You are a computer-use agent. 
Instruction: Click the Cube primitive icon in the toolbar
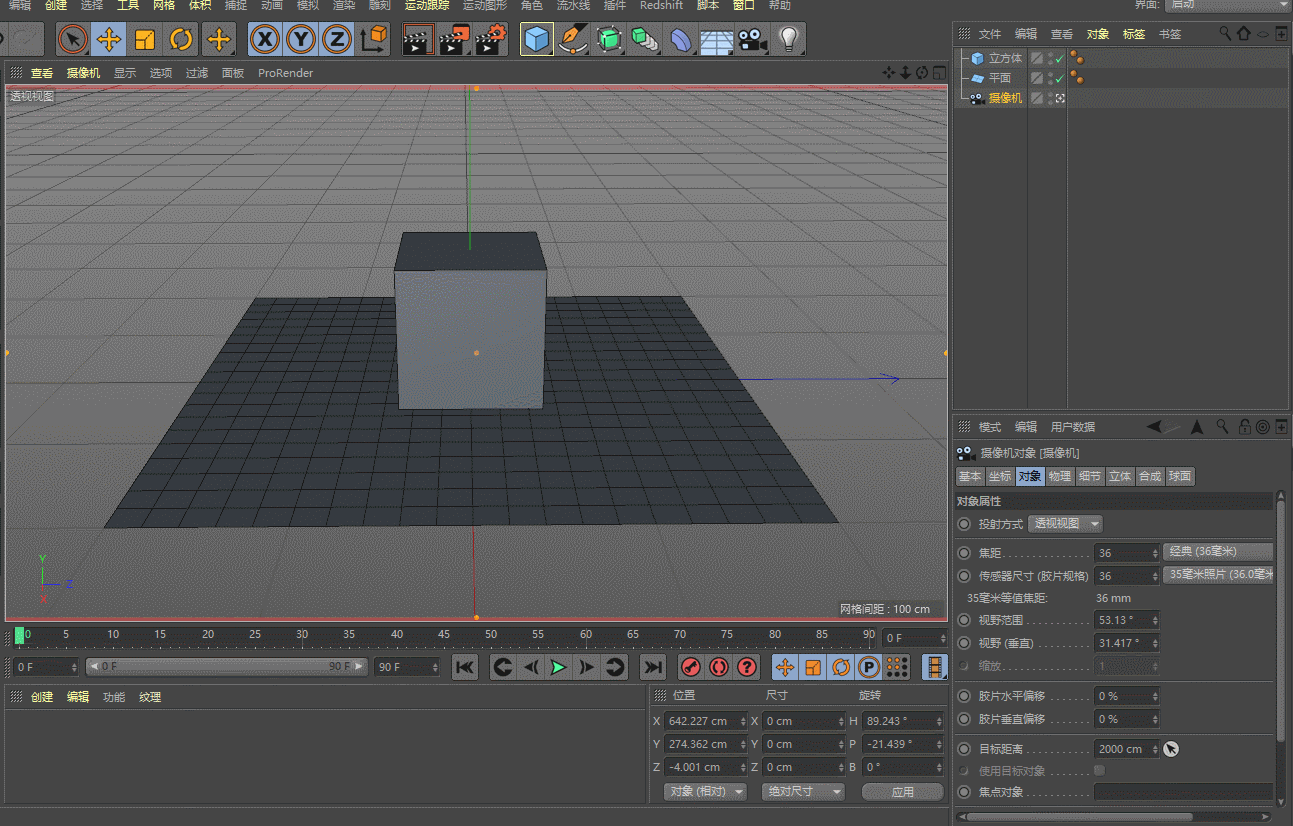[537, 40]
